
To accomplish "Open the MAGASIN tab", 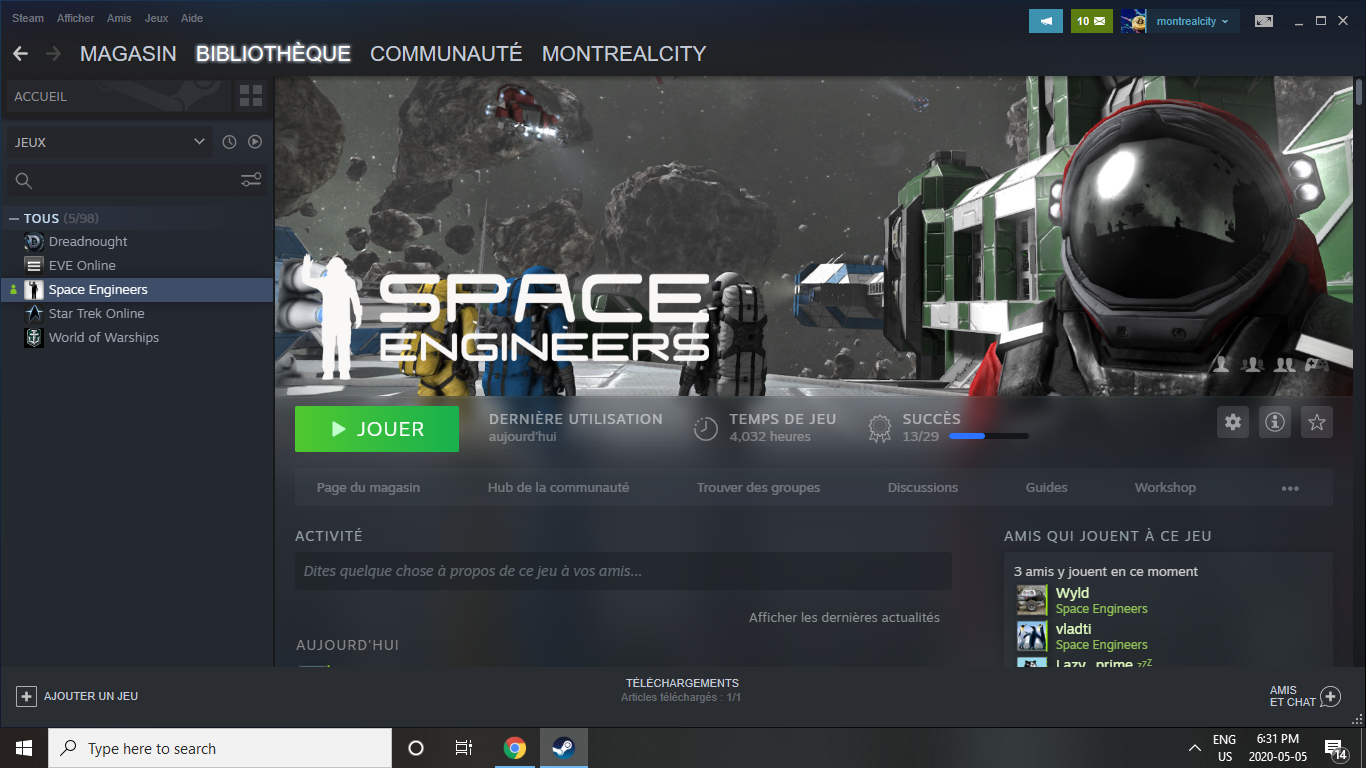I will pyautogui.click(x=128, y=54).
